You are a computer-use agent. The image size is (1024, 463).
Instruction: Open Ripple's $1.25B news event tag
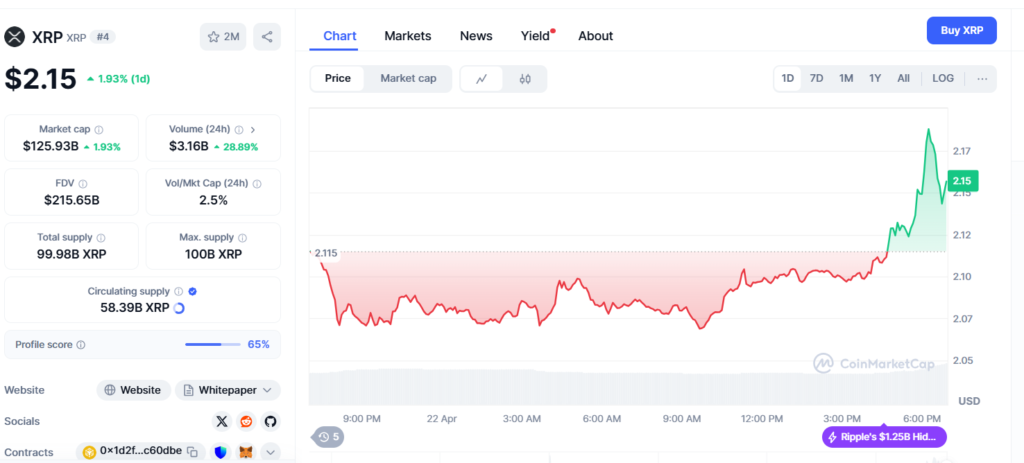point(884,437)
